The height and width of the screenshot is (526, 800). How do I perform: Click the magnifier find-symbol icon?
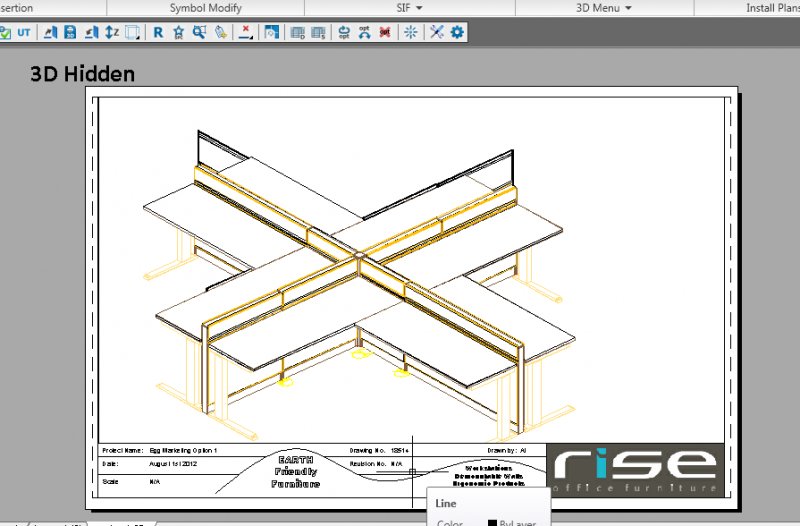click(199, 33)
